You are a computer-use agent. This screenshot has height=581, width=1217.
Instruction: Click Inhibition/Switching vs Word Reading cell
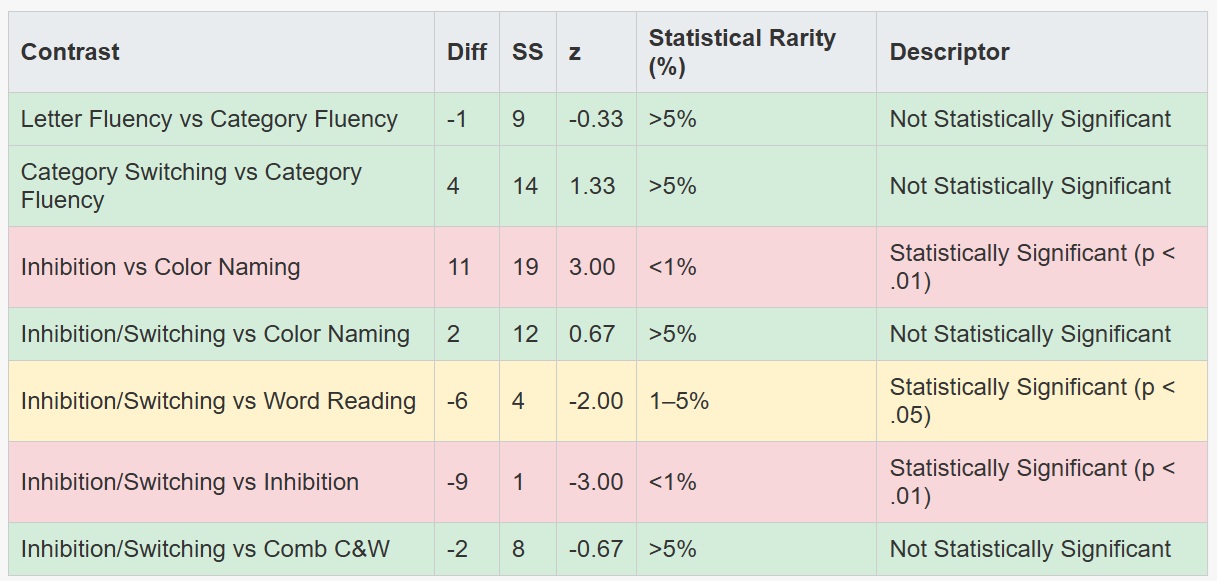pos(218,401)
